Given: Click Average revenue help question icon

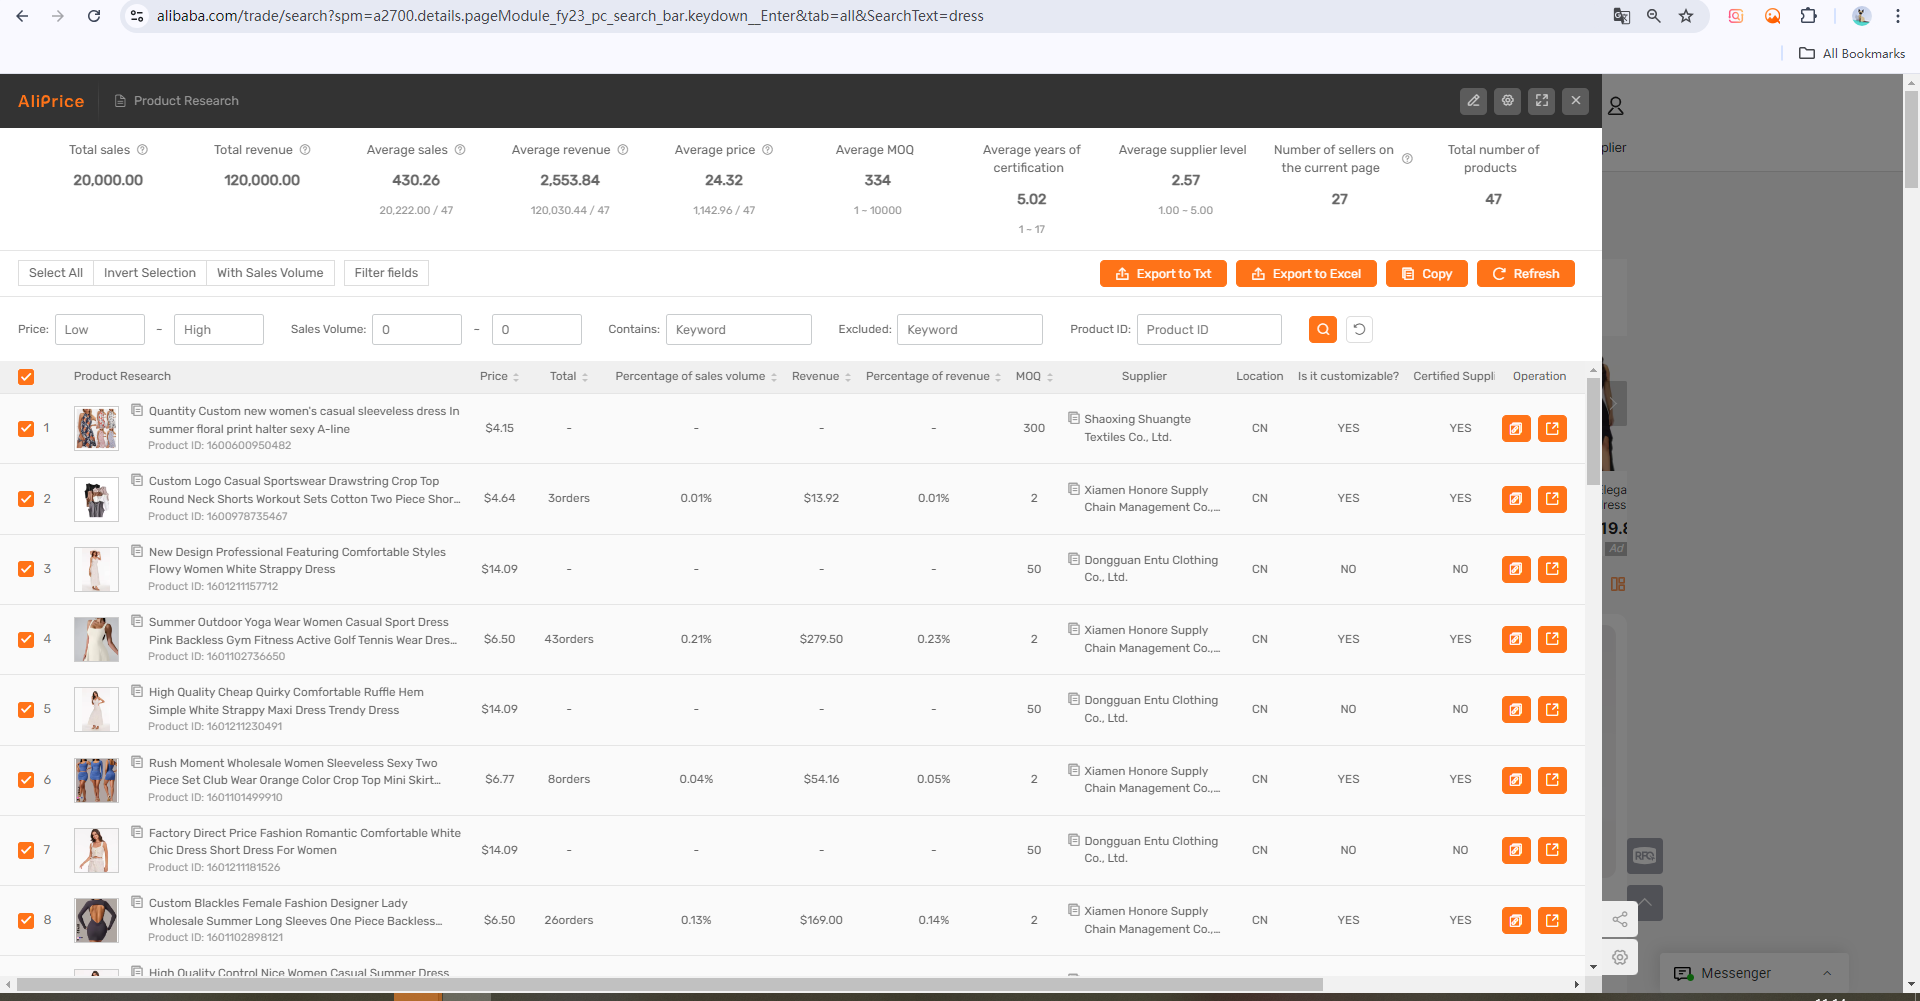Looking at the screenshot, I should [622, 150].
